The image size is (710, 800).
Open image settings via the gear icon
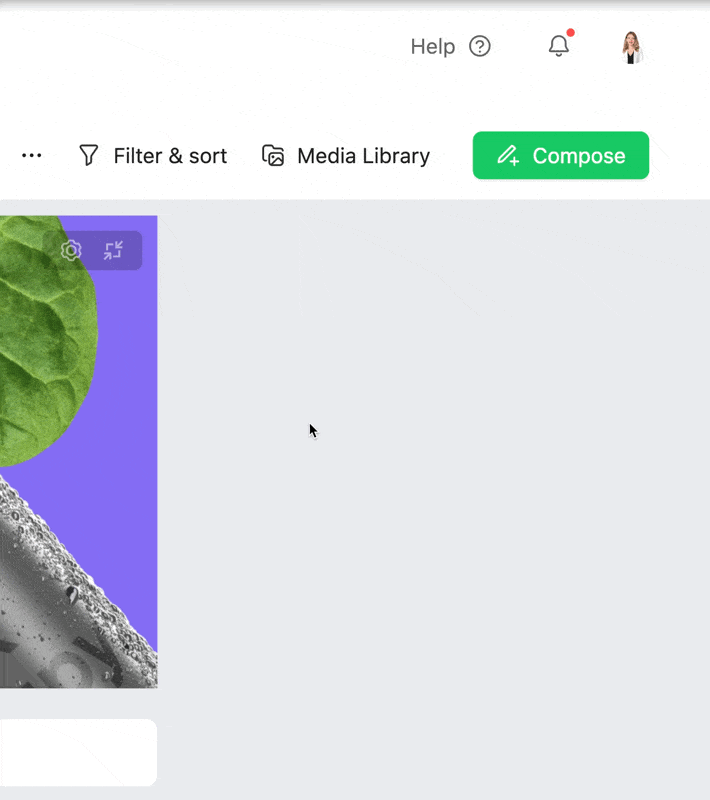[71, 251]
